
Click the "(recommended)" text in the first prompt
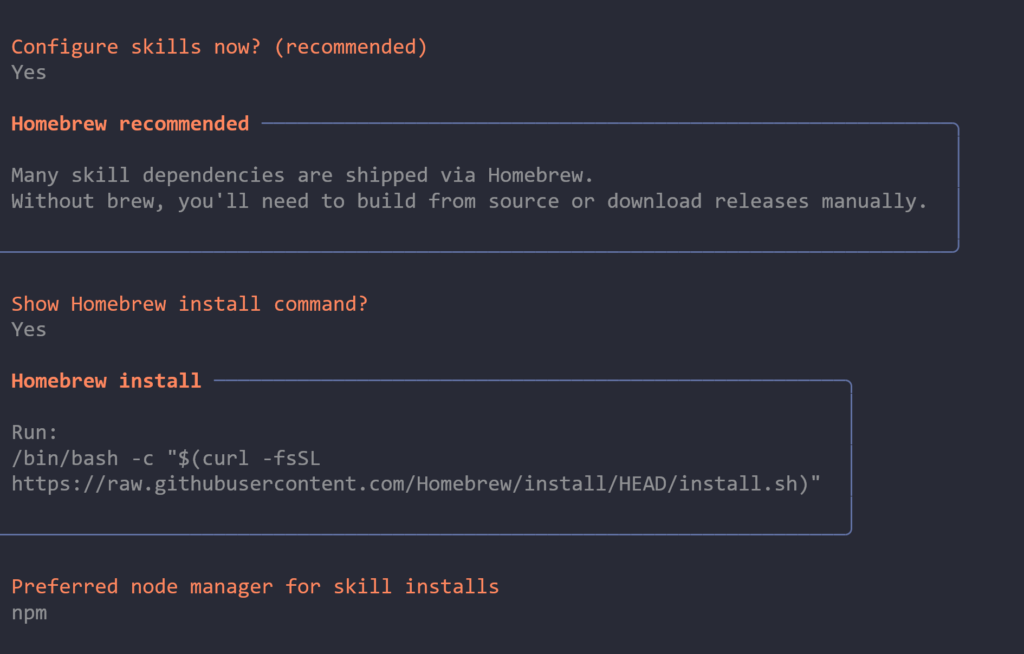coord(350,47)
